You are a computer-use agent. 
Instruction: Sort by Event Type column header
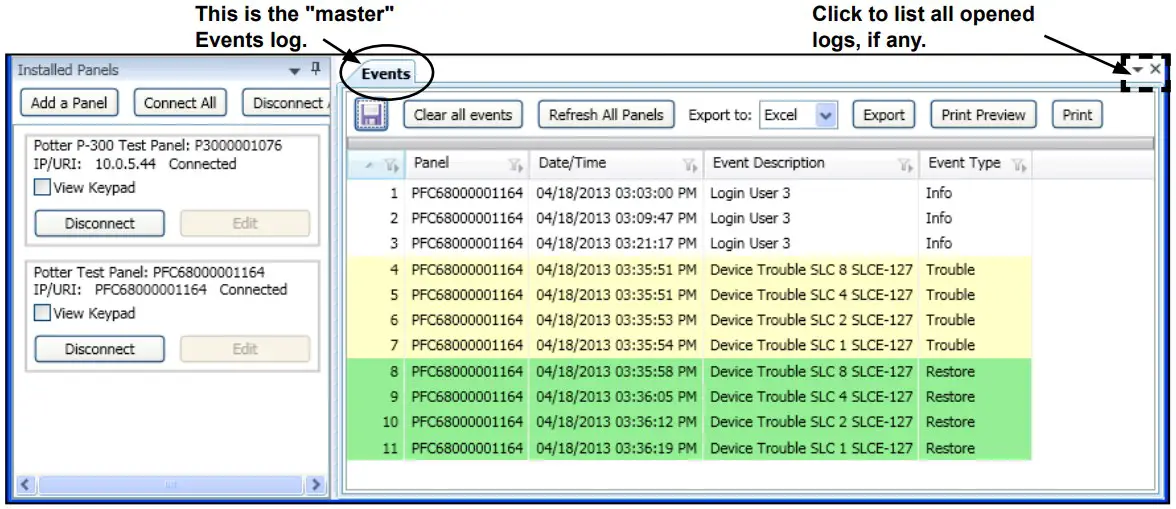(976, 163)
